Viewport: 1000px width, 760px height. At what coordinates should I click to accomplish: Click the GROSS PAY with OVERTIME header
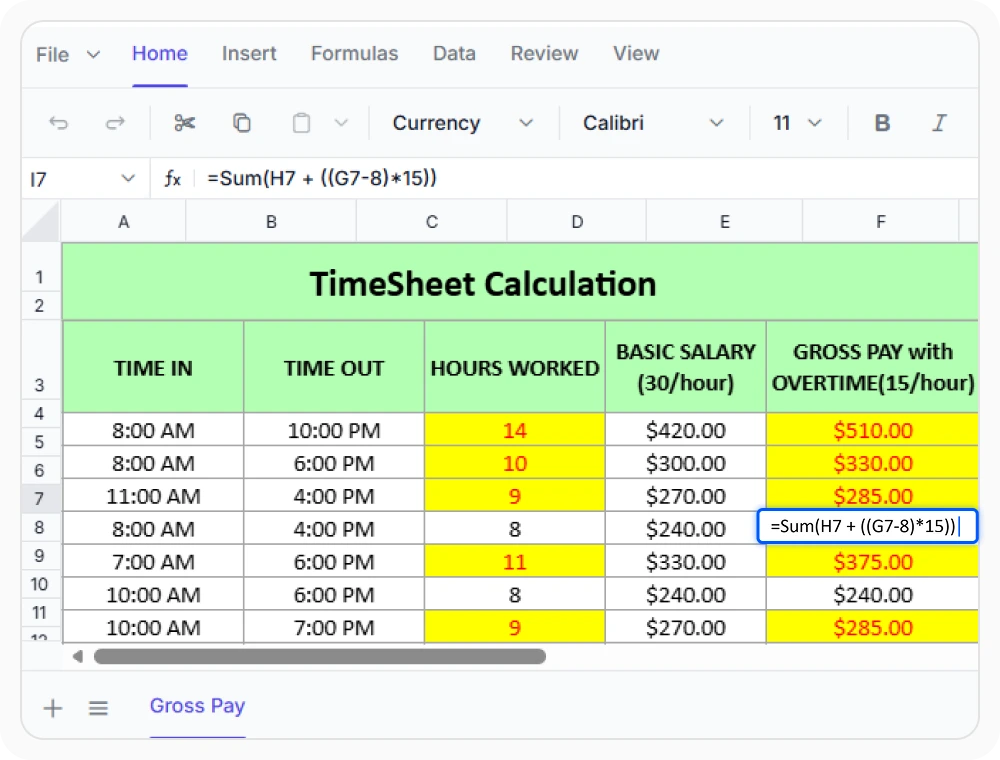click(872, 368)
